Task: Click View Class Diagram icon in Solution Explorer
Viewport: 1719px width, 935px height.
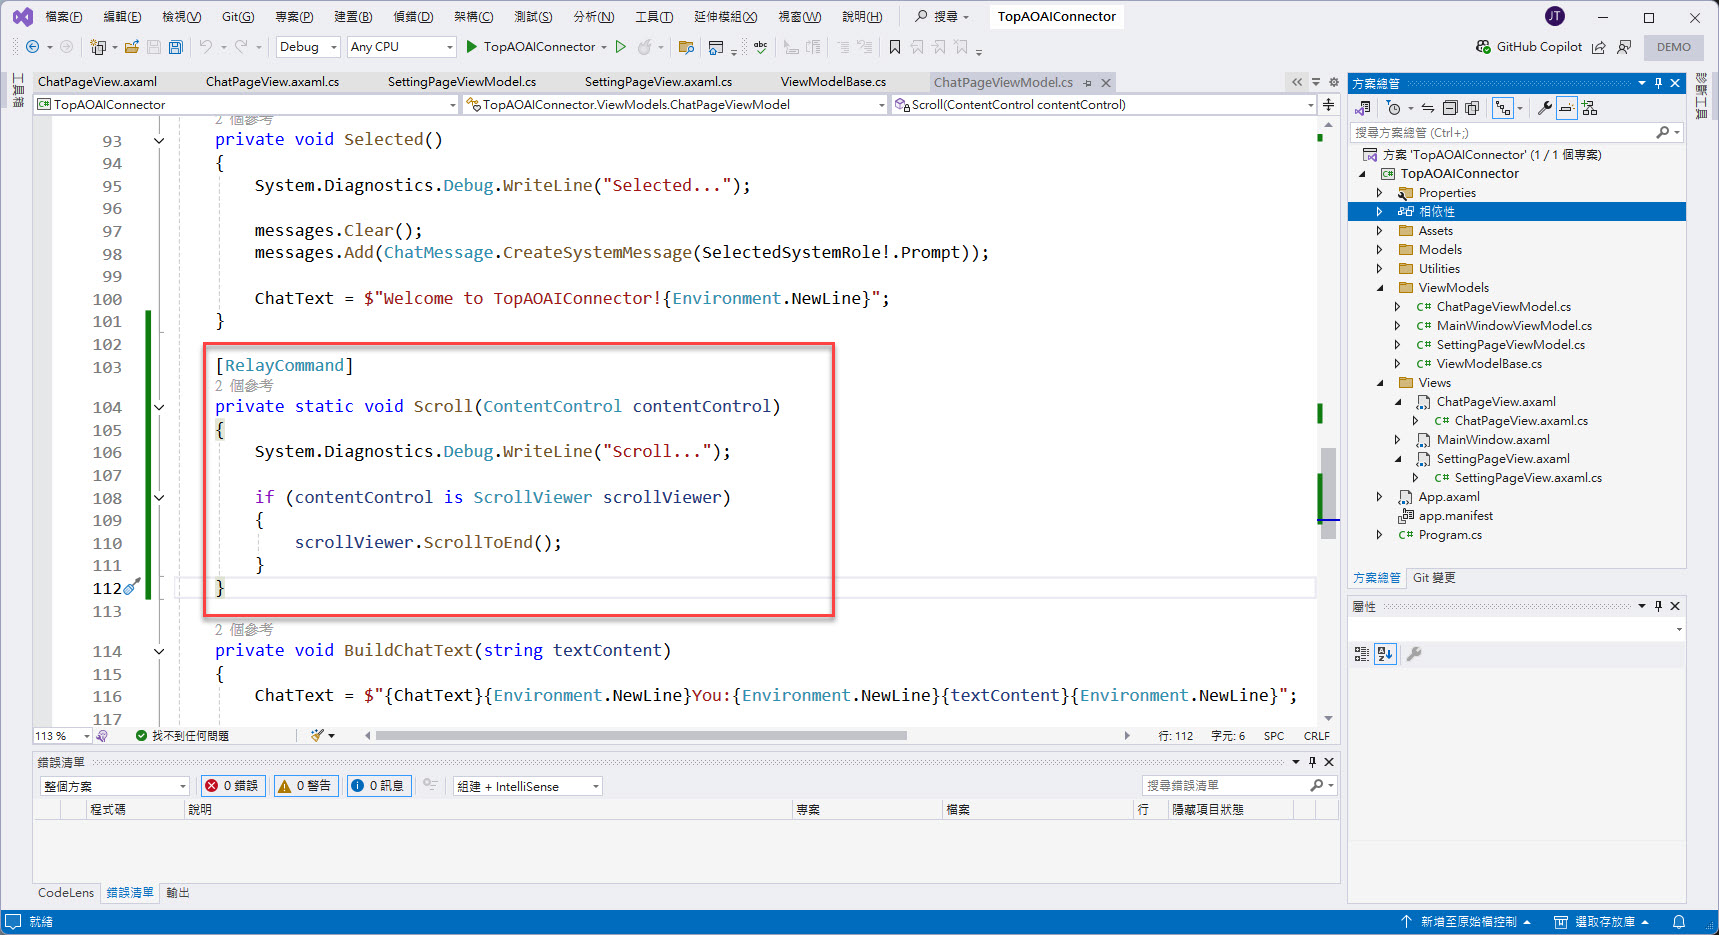Action: [1590, 108]
